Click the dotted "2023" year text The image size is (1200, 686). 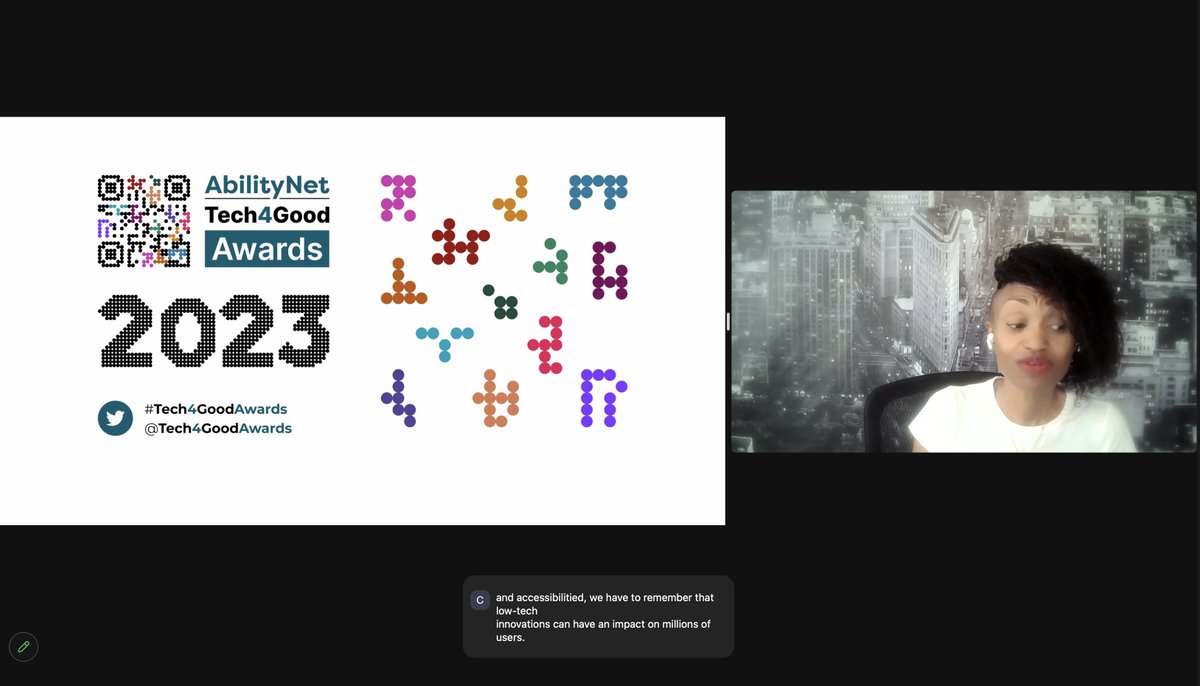tap(214, 331)
